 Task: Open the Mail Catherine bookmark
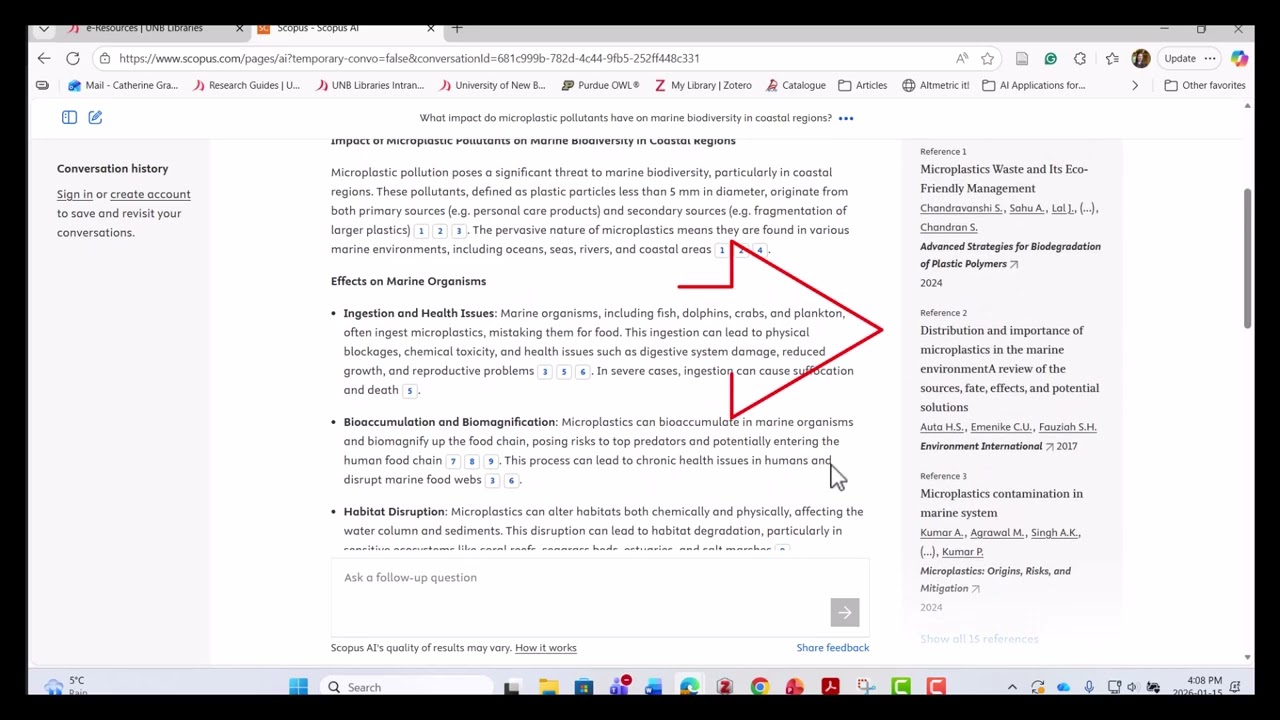122,86
